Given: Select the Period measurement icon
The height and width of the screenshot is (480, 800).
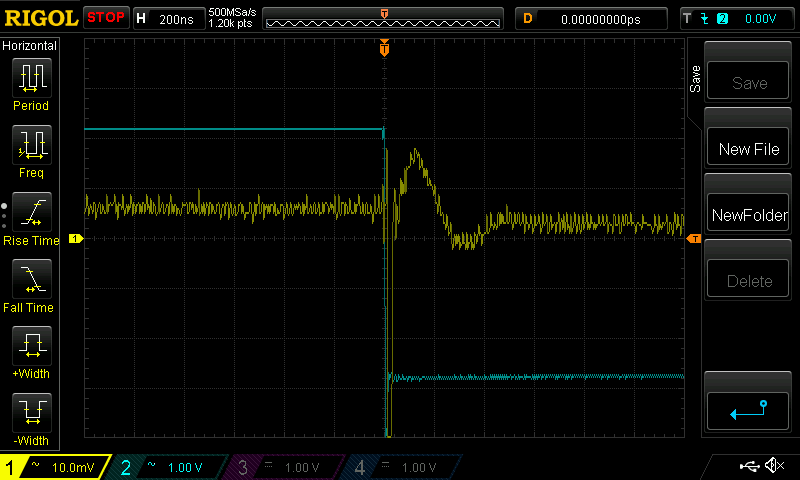Looking at the screenshot, I should (x=32, y=78).
